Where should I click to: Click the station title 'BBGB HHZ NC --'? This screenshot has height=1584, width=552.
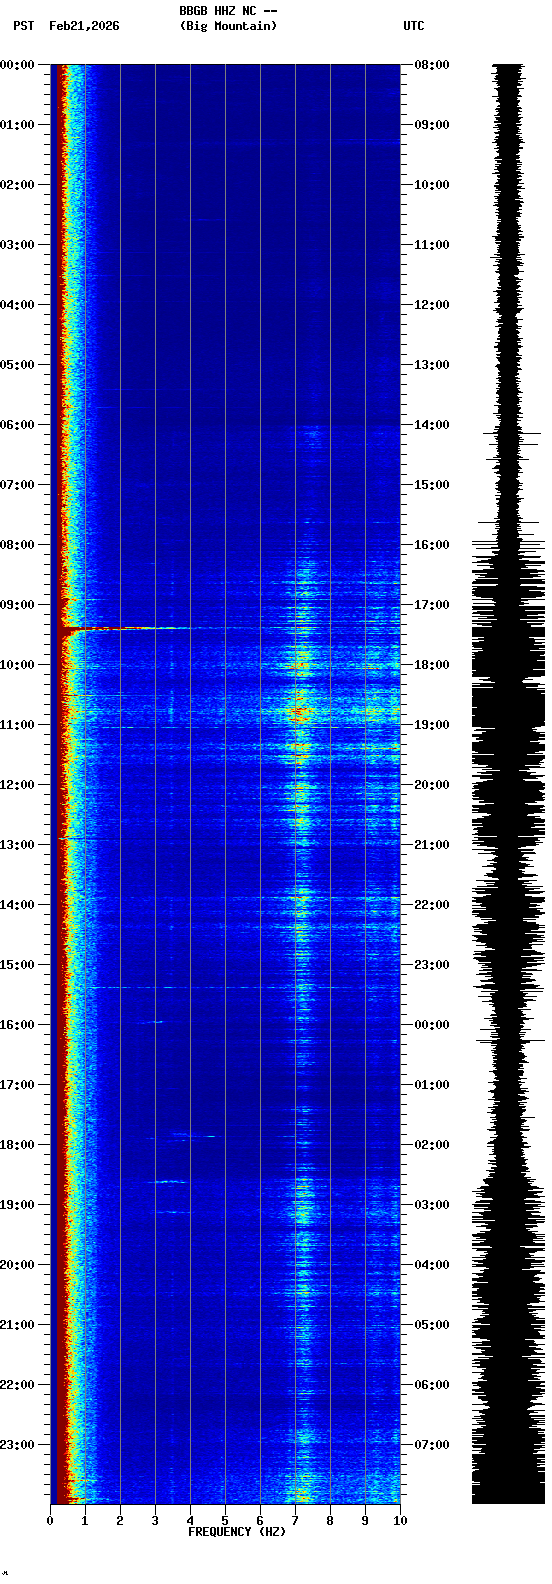point(228,11)
